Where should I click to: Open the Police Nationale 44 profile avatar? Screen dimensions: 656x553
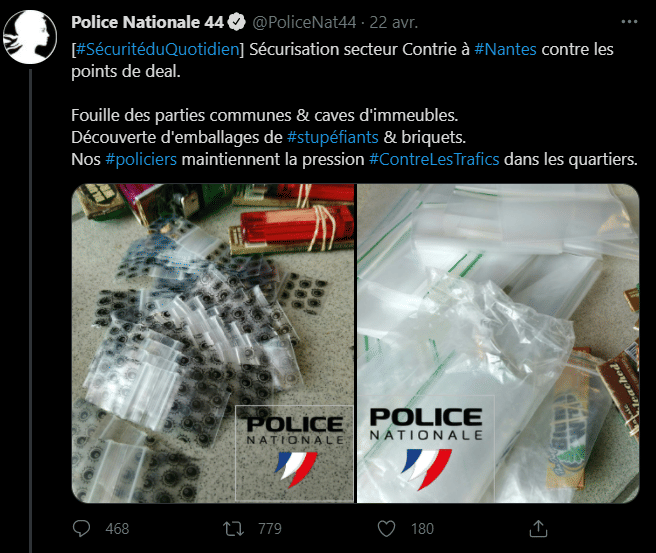coord(30,37)
